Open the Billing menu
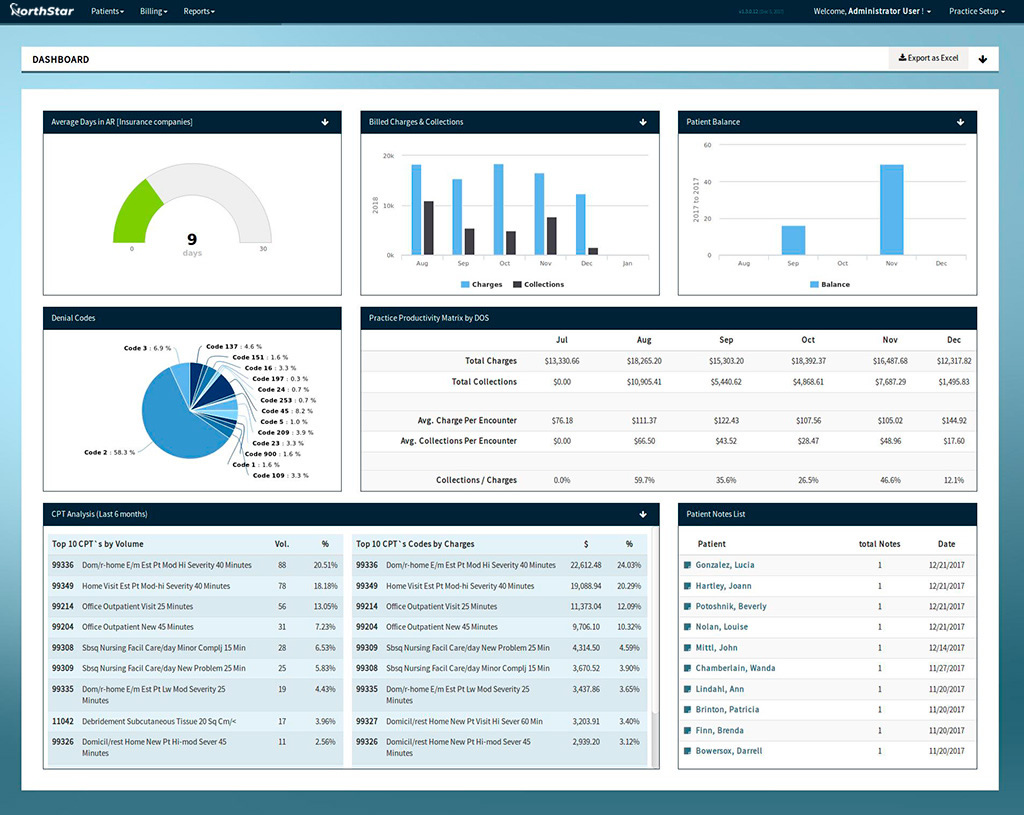The height and width of the screenshot is (815, 1024). click(x=153, y=11)
